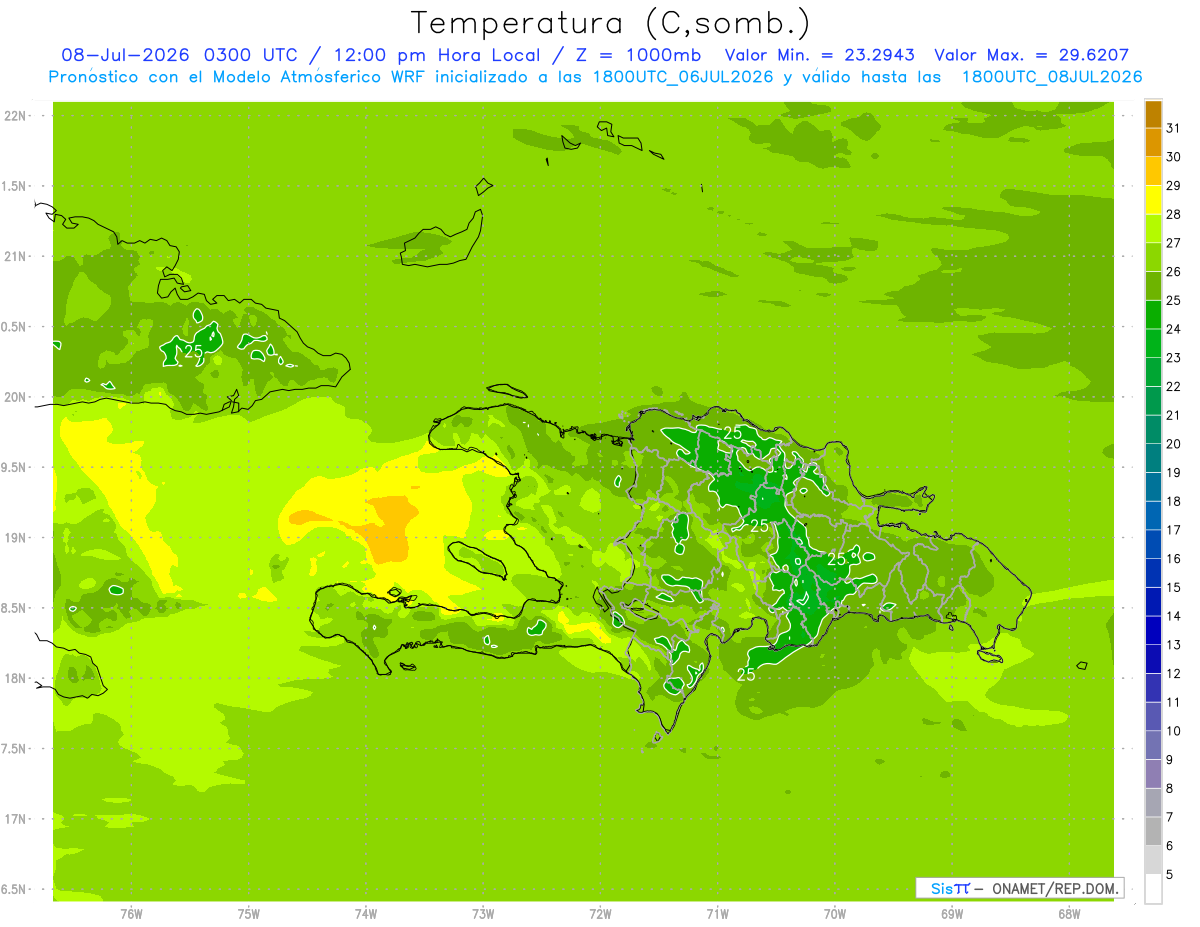Click the "20N" latitude label
1200x927 pixels.
14,397
